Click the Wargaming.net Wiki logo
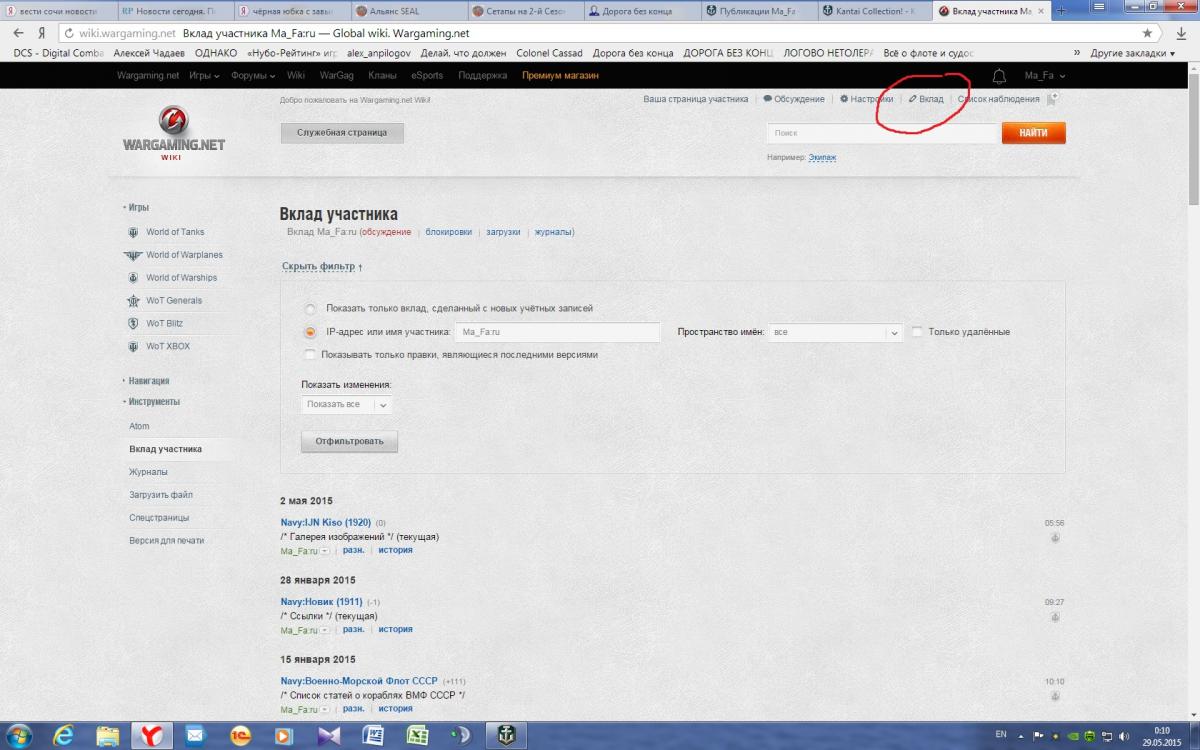Image resolution: width=1200 pixels, height=750 pixels. pyautogui.click(x=173, y=133)
